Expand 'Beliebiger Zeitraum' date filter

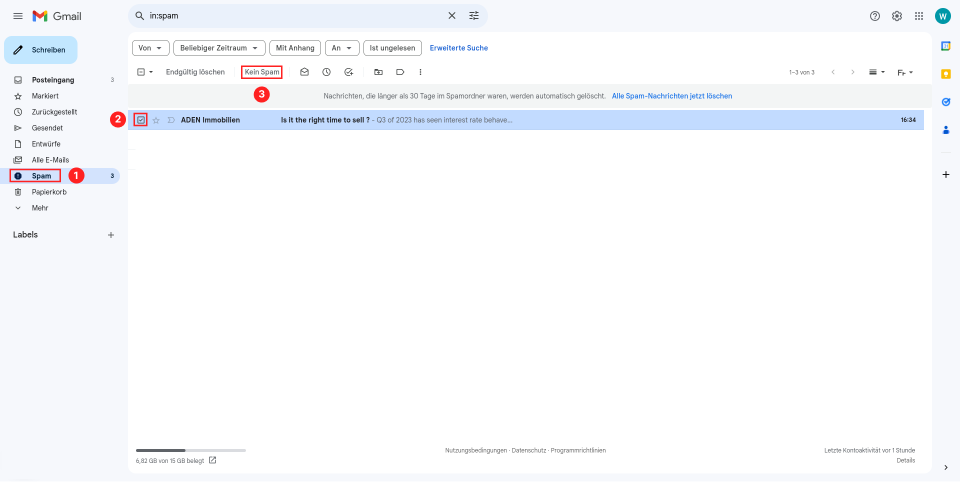point(219,47)
